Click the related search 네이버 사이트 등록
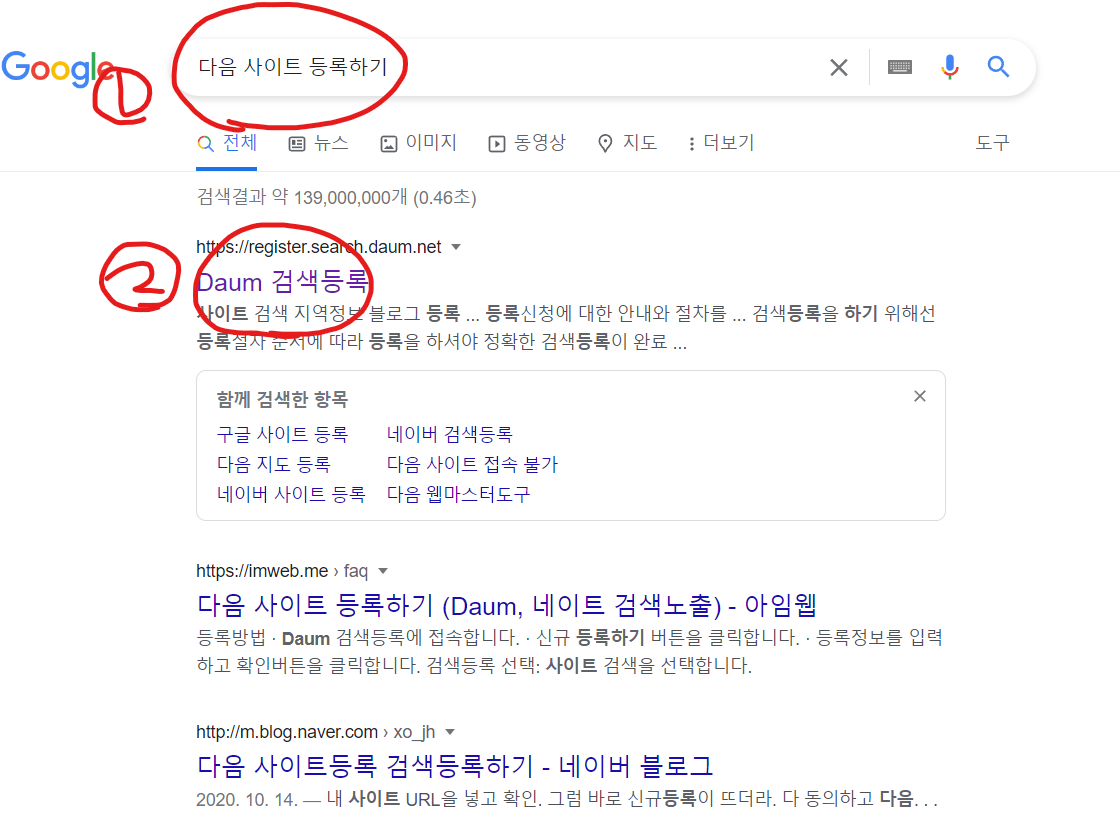Image resolution: width=1120 pixels, height=821 pixels. (x=291, y=494)
